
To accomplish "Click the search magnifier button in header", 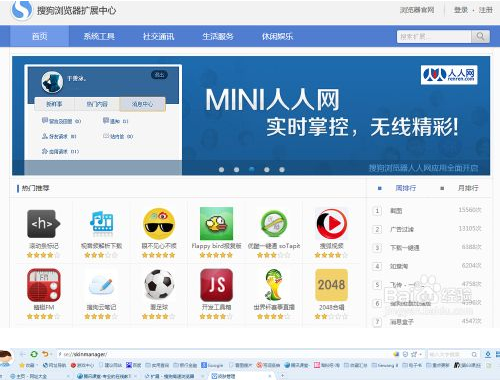I will [x=480, y=36].
